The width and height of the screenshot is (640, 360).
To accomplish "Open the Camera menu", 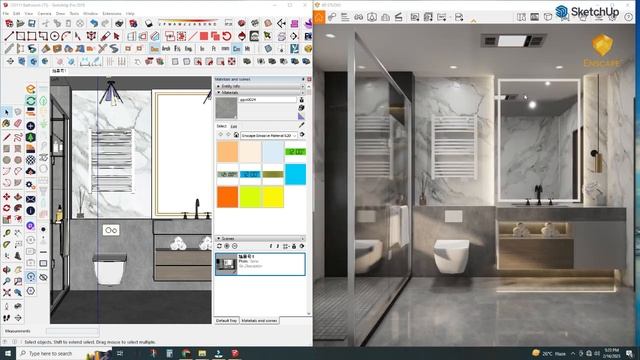I will [44, 13].
